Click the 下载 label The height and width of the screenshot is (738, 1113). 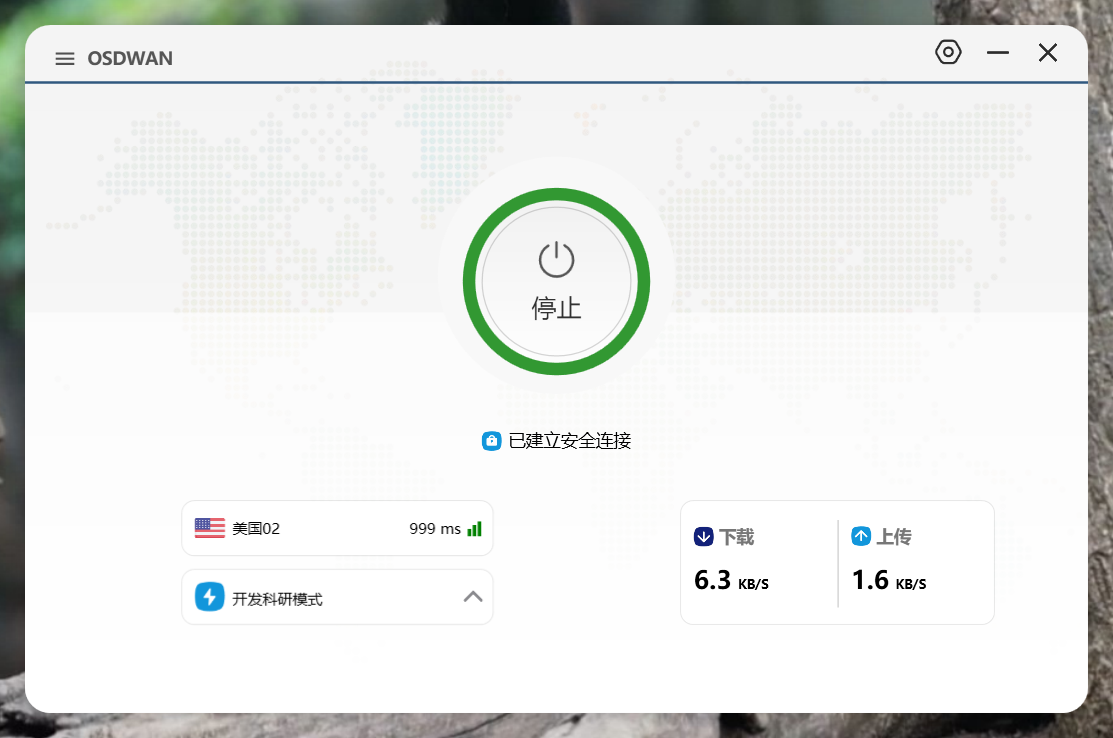[x=737, y=537]
